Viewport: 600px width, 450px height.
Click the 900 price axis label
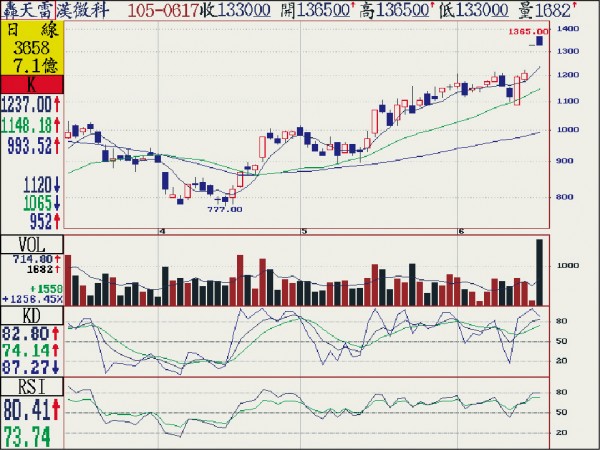coord(564,161)
